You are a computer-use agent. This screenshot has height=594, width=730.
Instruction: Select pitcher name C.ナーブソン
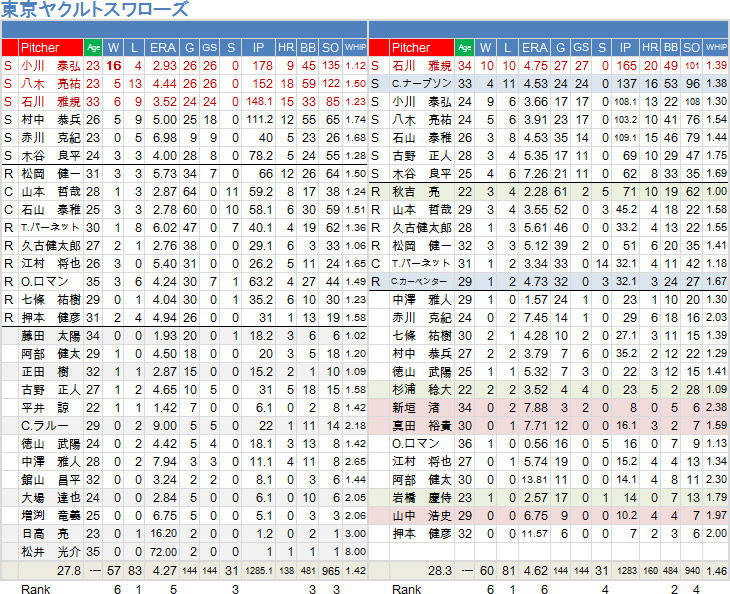[x=422, y=84]
